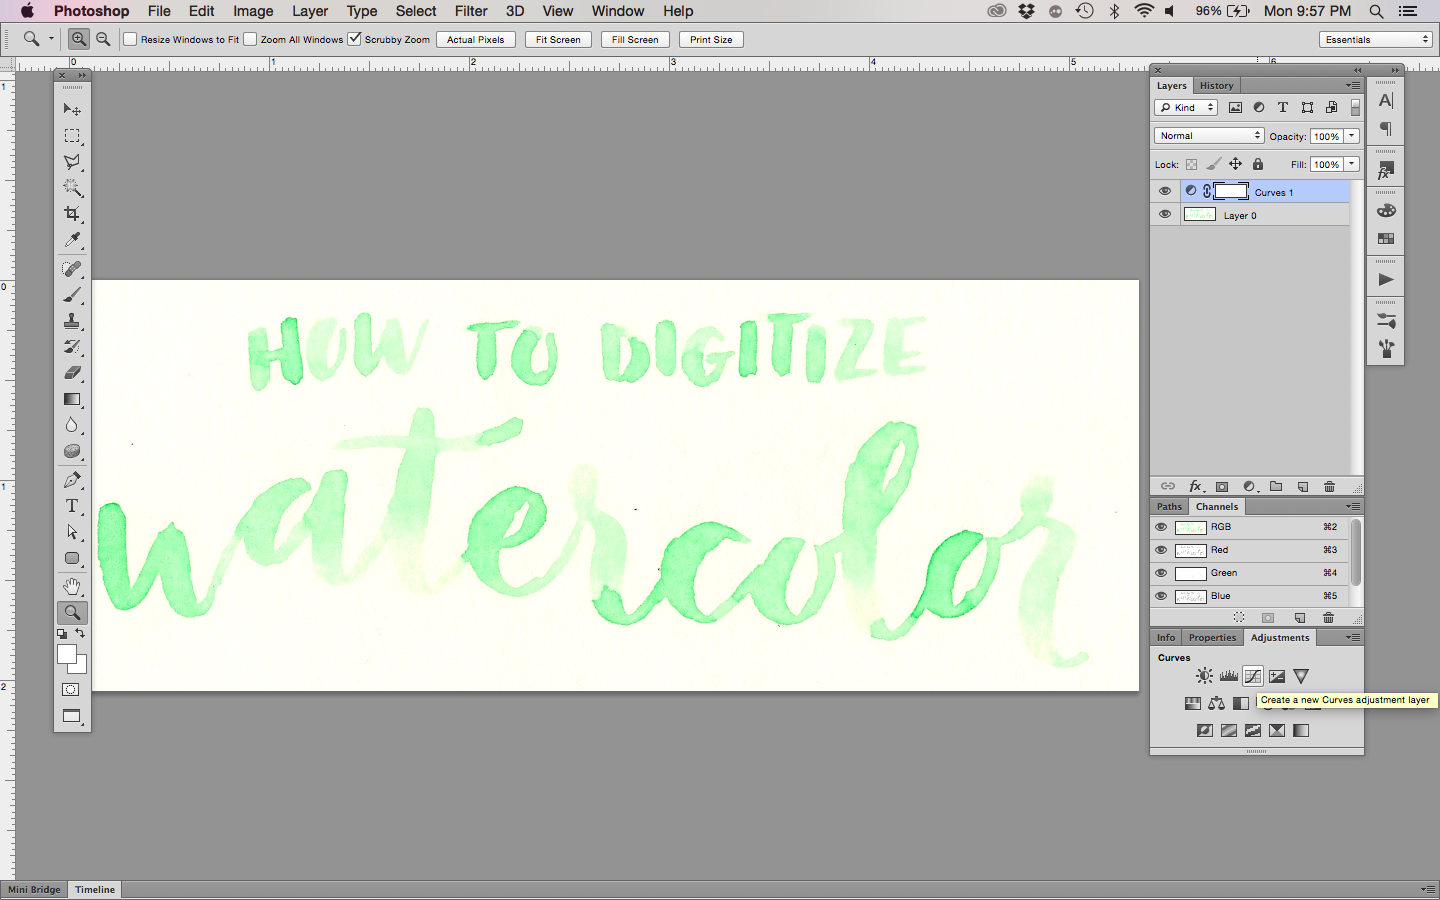Image resolution: width=1440 pixels, height=900 pixels.
Task: Add an Exposure adjustment layer
Action: click(x=1277, y=676)
